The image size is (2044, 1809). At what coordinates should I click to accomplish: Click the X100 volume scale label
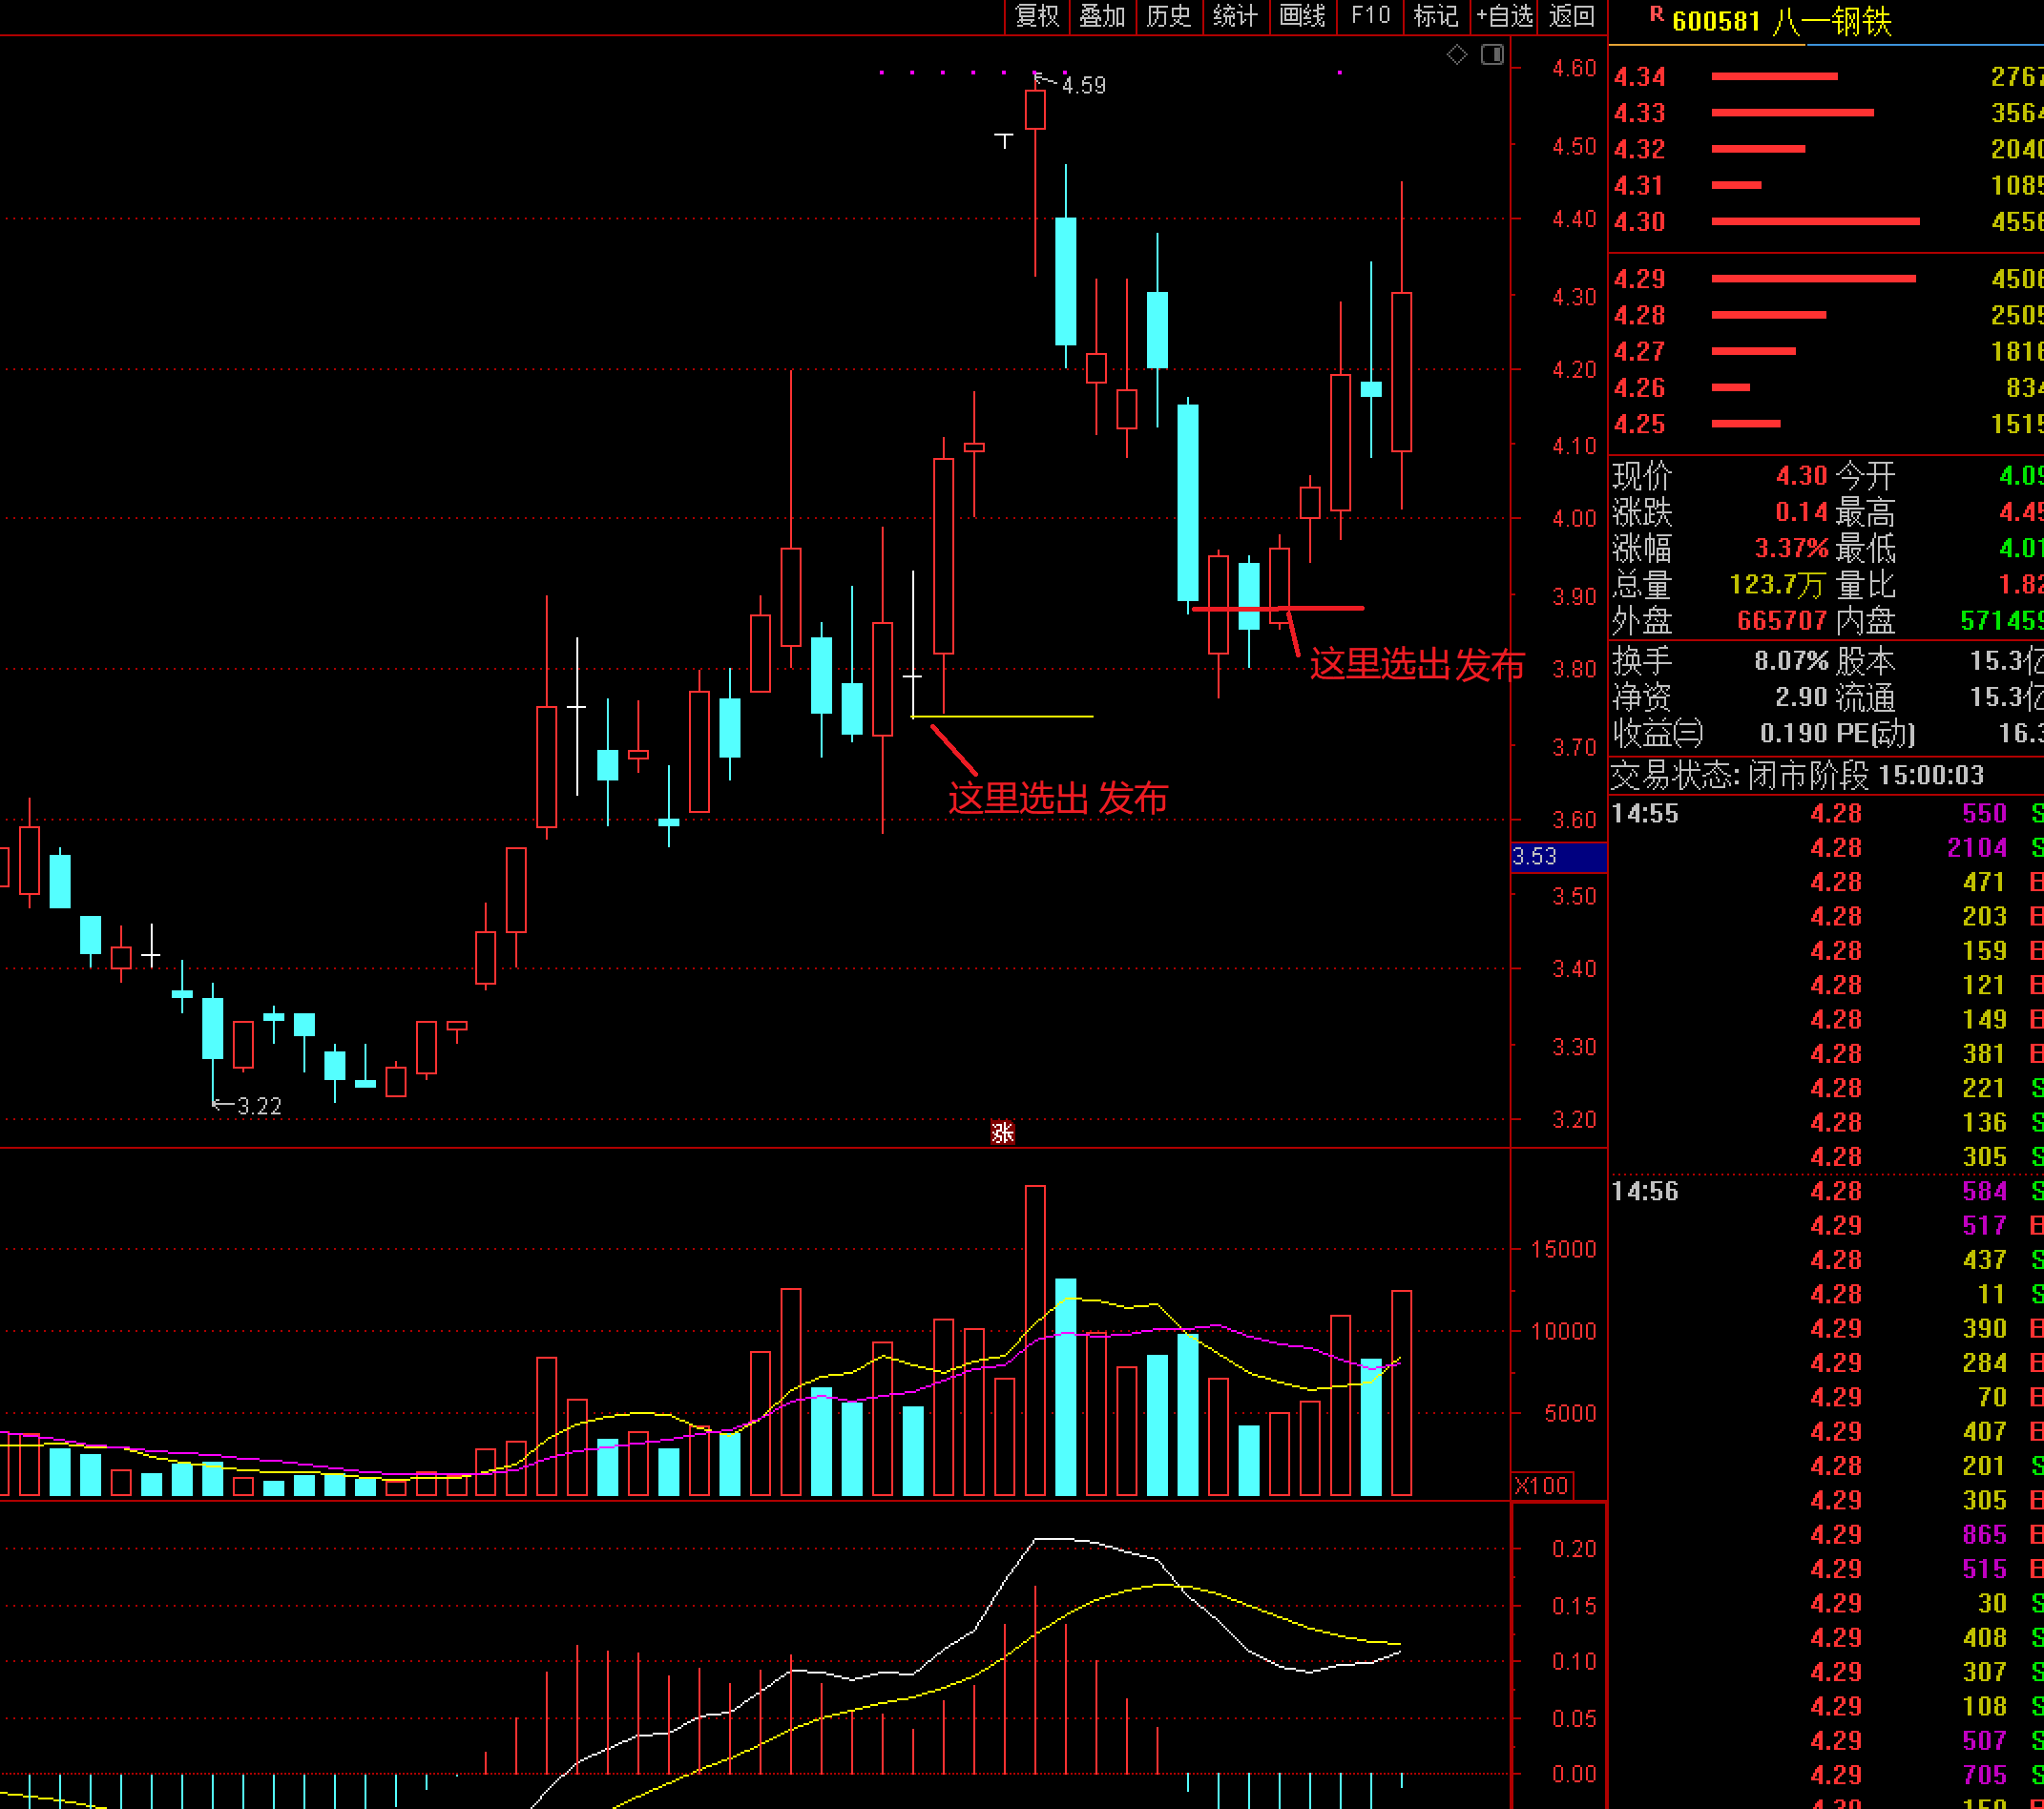1541,1485
